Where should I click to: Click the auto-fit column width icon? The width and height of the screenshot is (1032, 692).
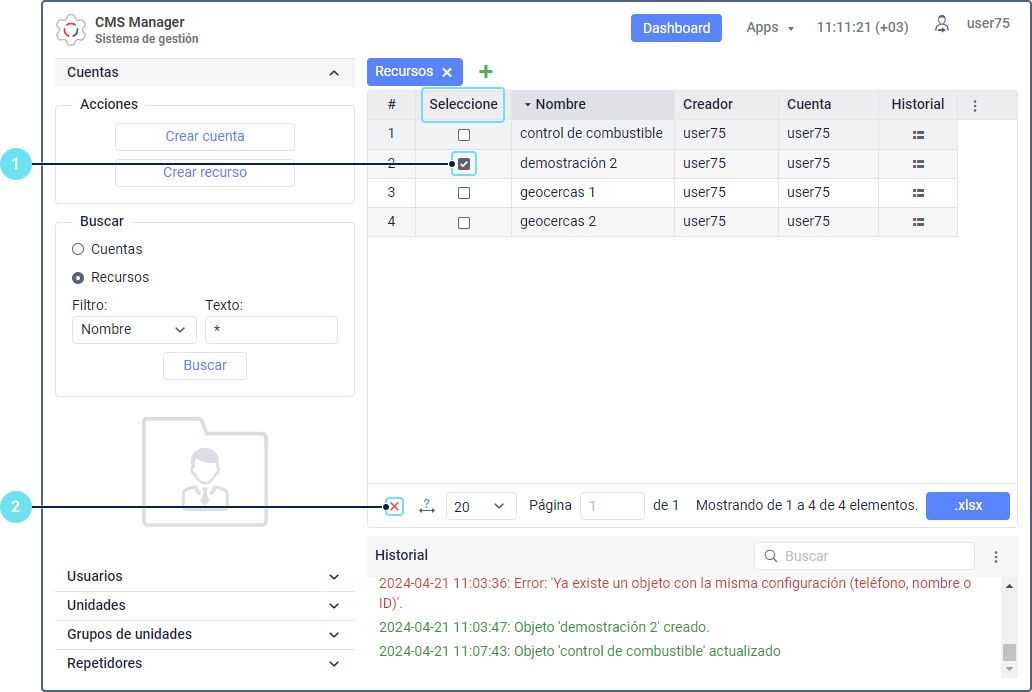[x=427, y=506]
